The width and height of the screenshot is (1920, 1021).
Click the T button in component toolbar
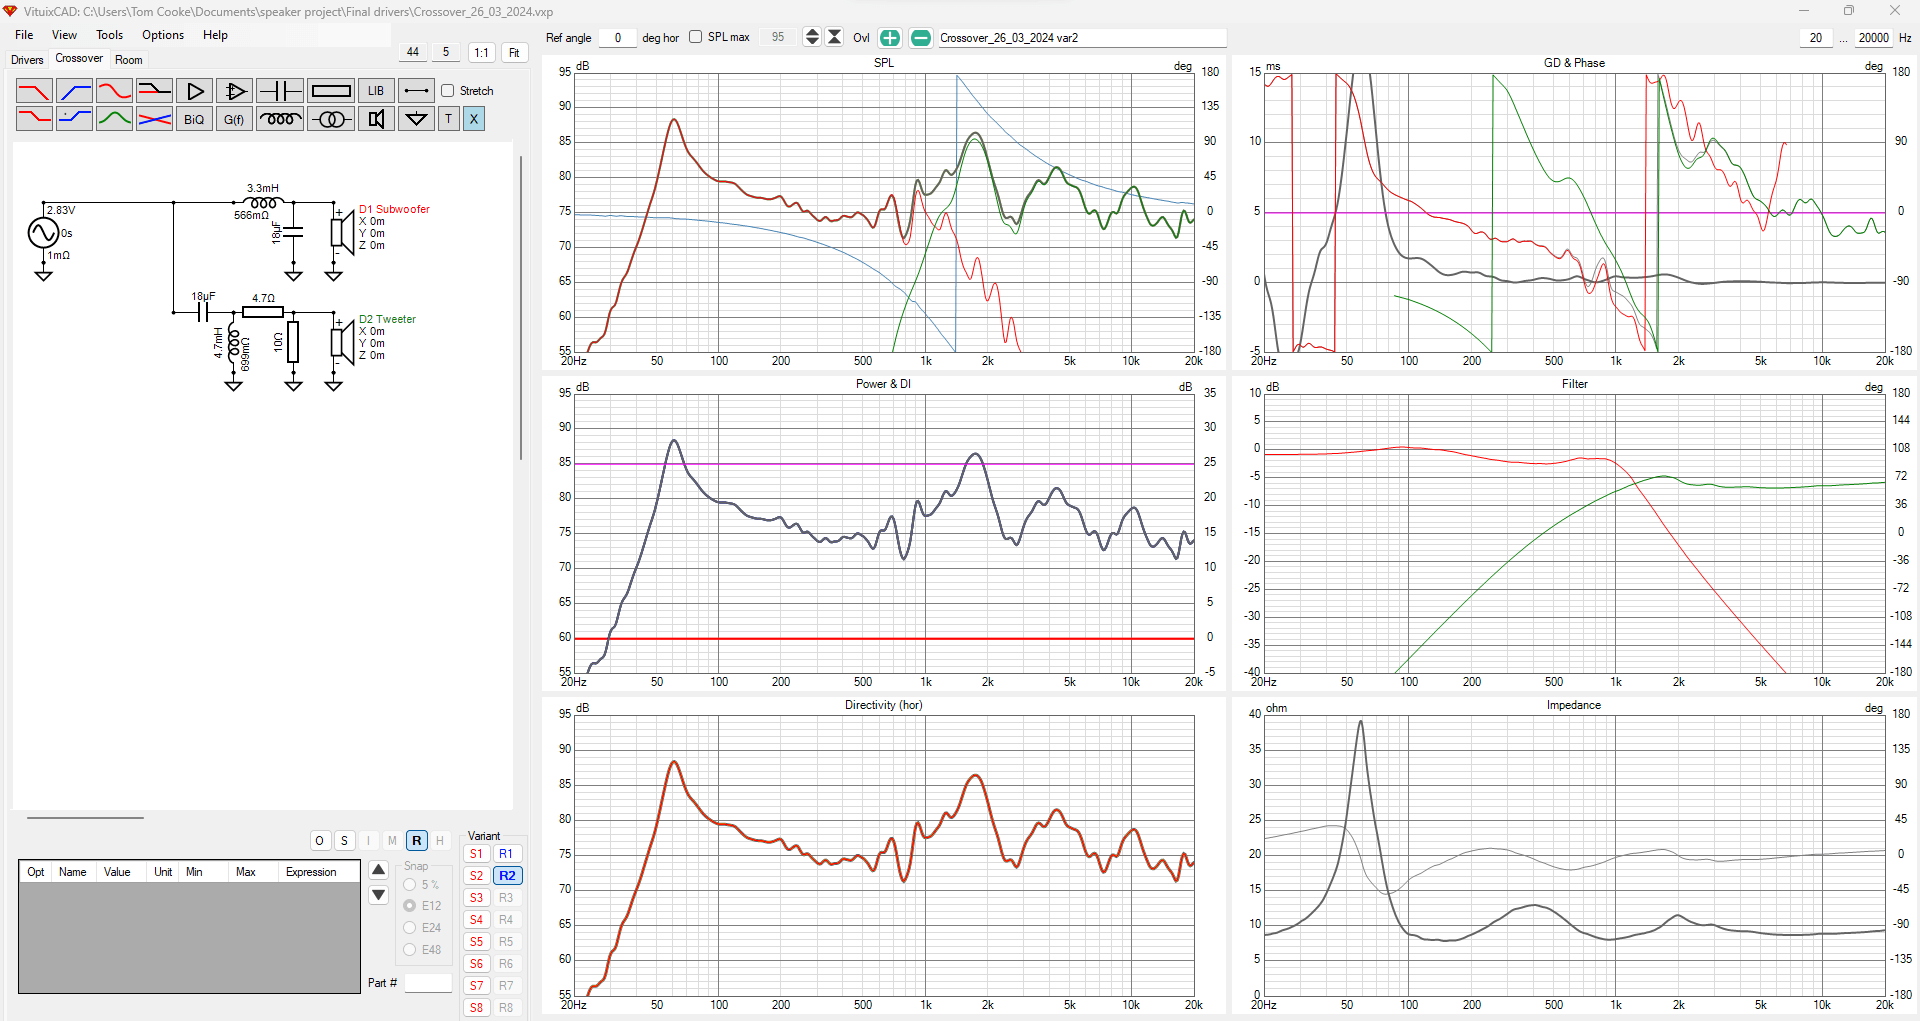(x=448, y=119)
